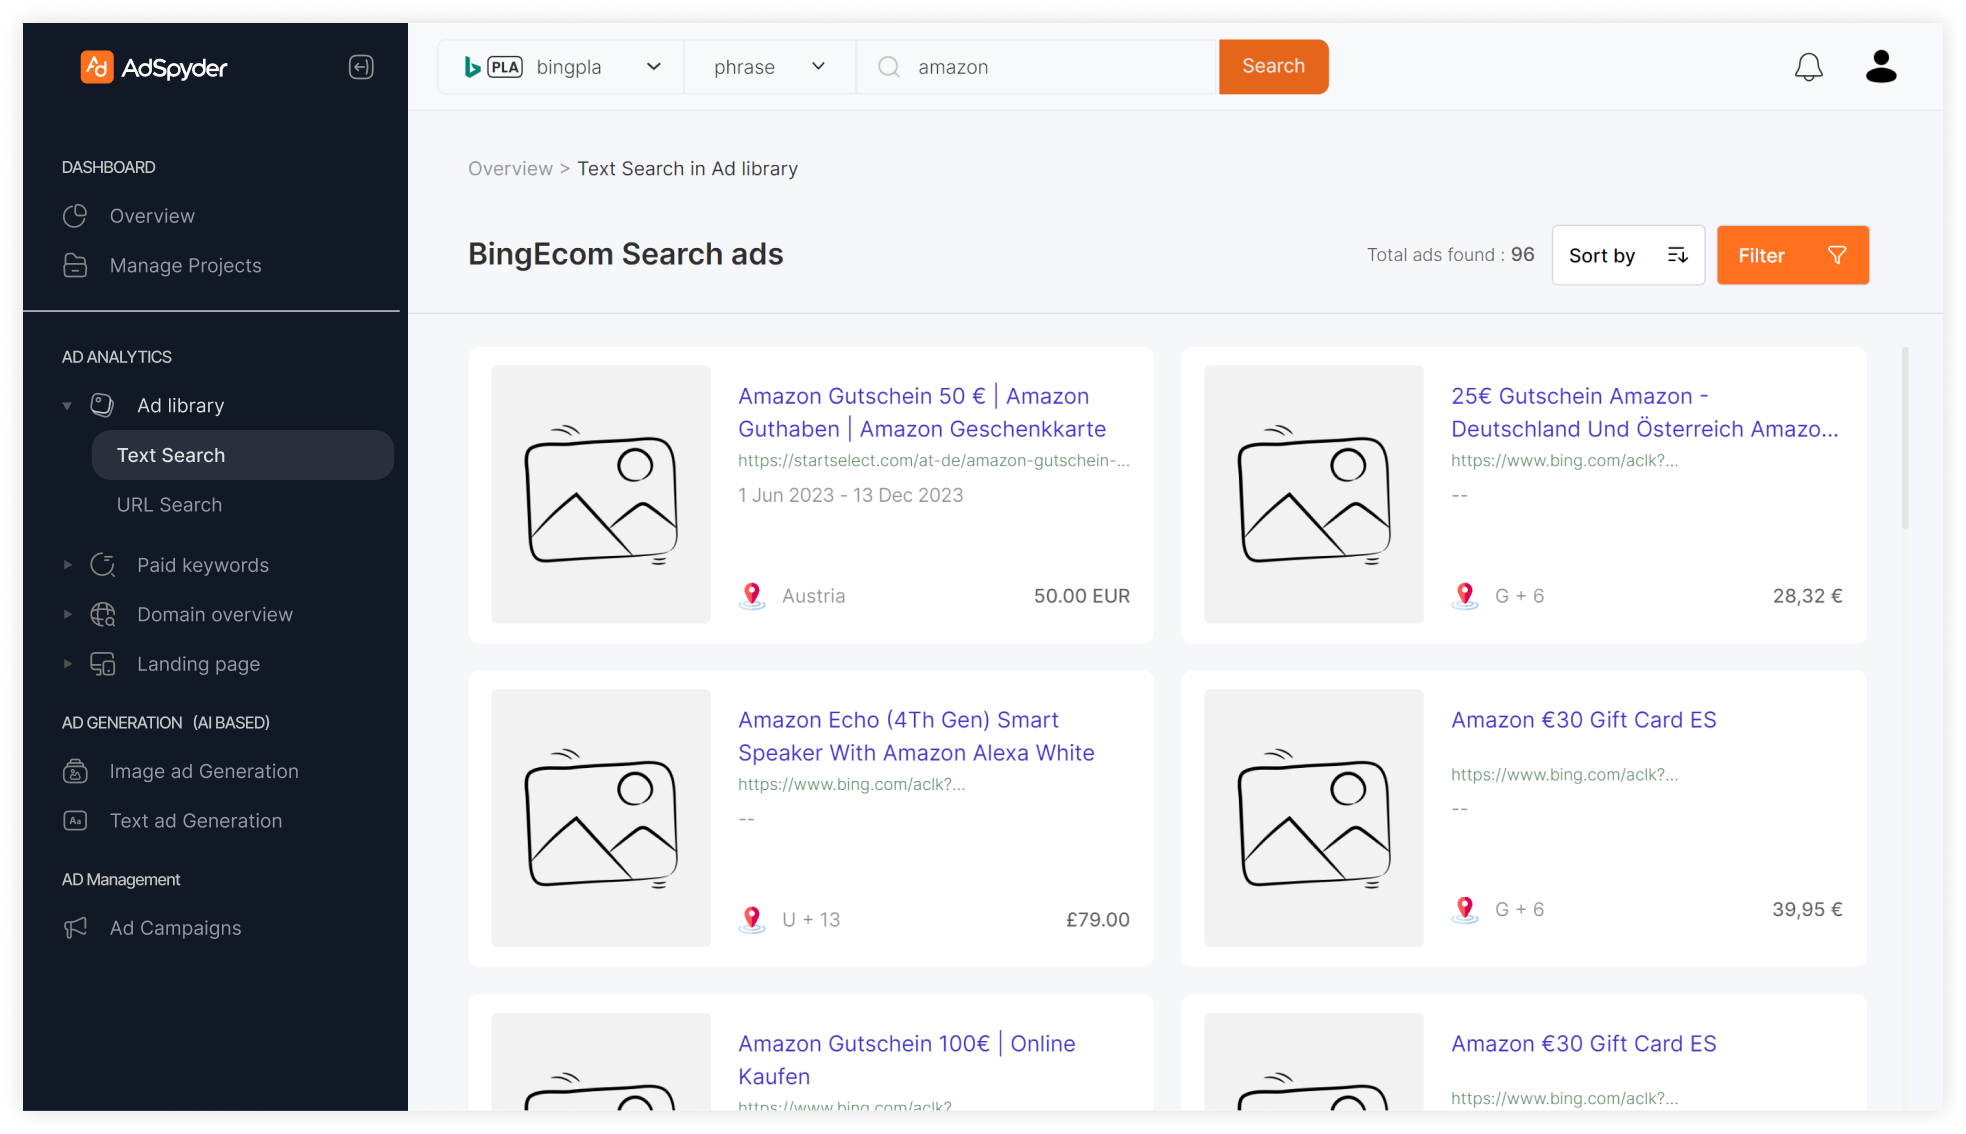Click the Text ad Generation icon
The width and height of the screenshot is (1966, 1134).
75,821
